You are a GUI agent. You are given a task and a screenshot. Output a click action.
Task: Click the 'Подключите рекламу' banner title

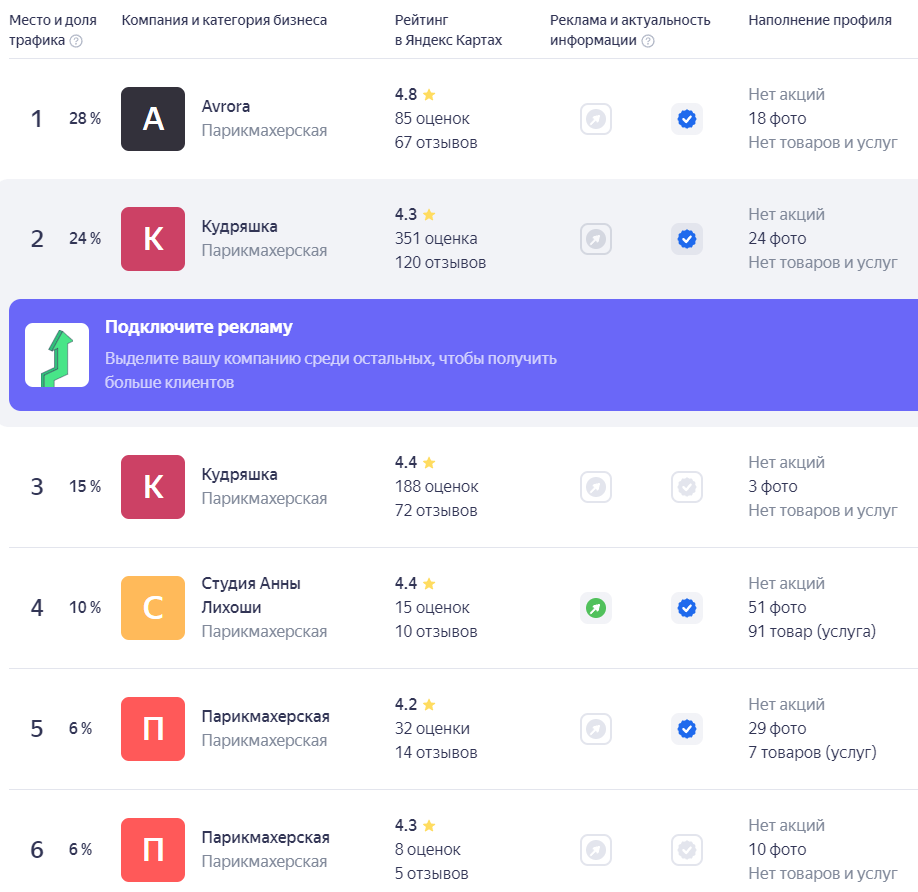click(198, 327)
